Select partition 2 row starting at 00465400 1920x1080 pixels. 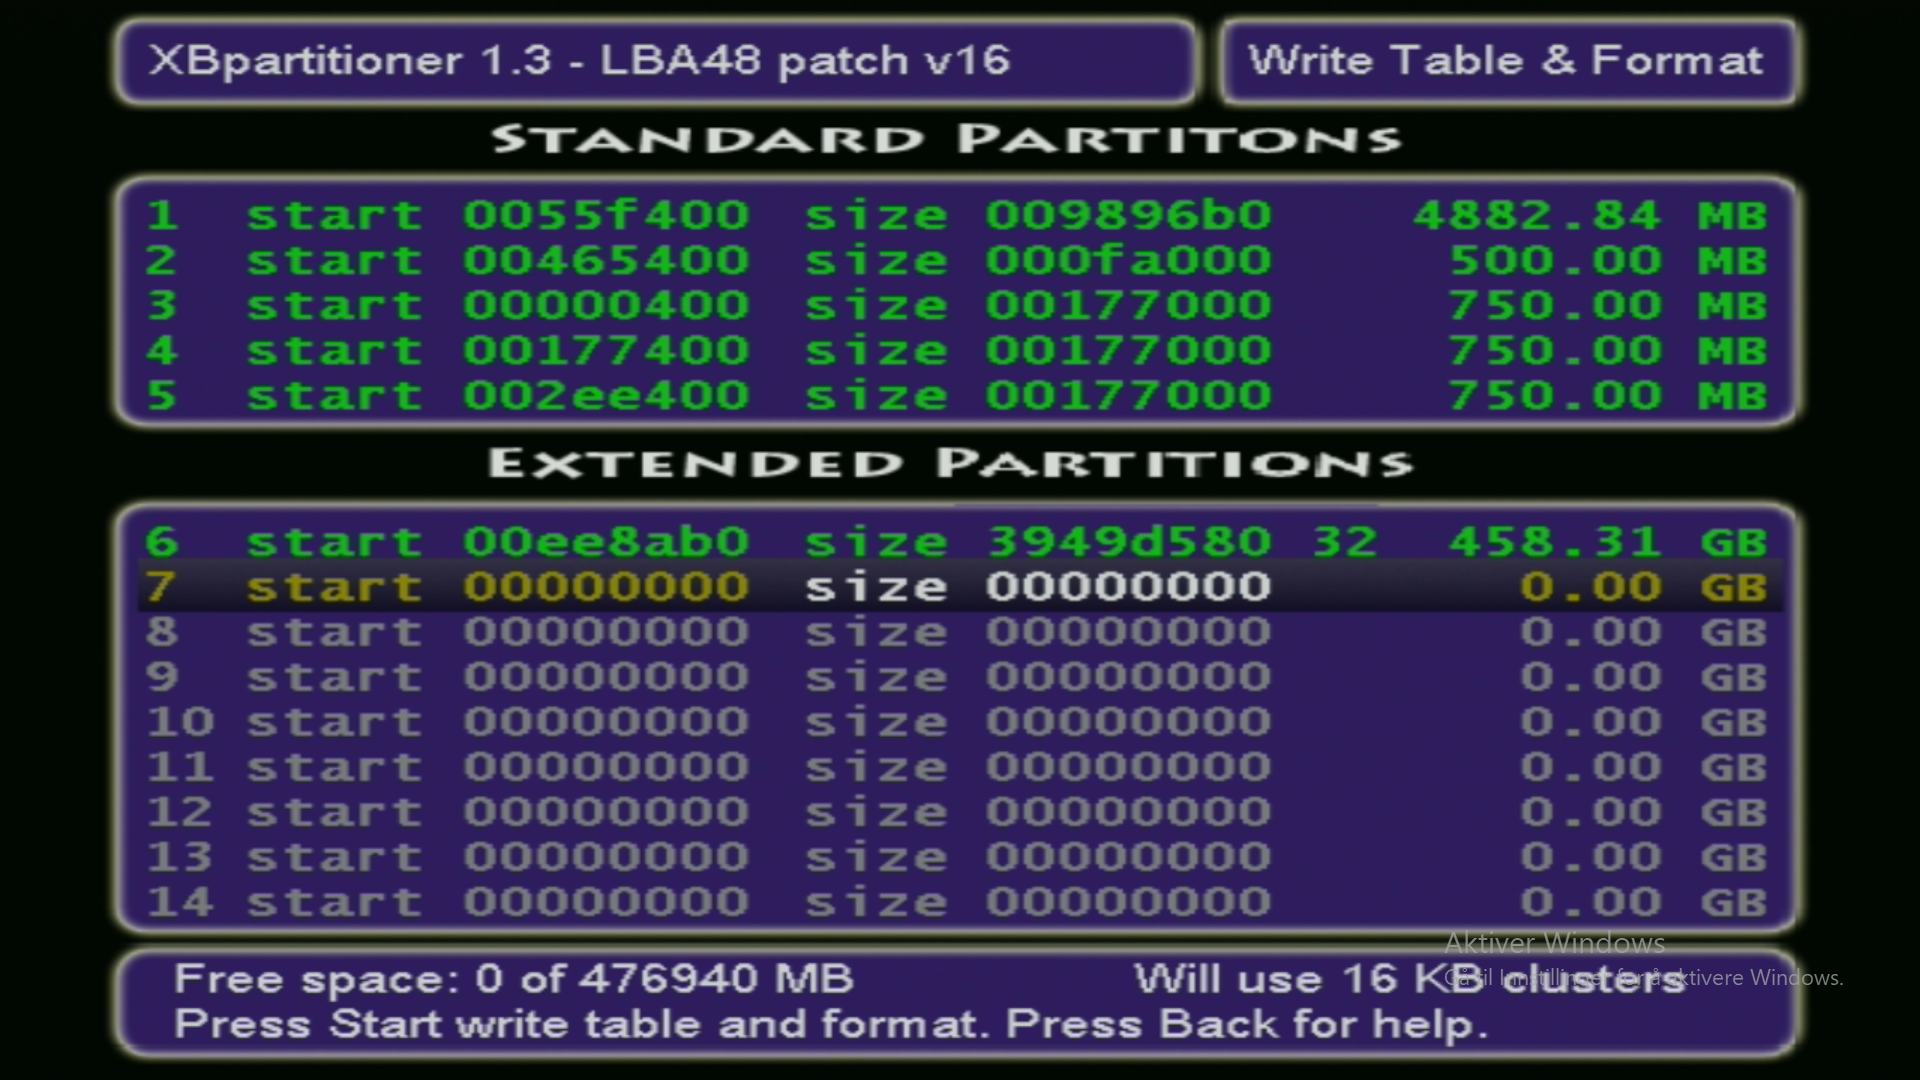956,260
